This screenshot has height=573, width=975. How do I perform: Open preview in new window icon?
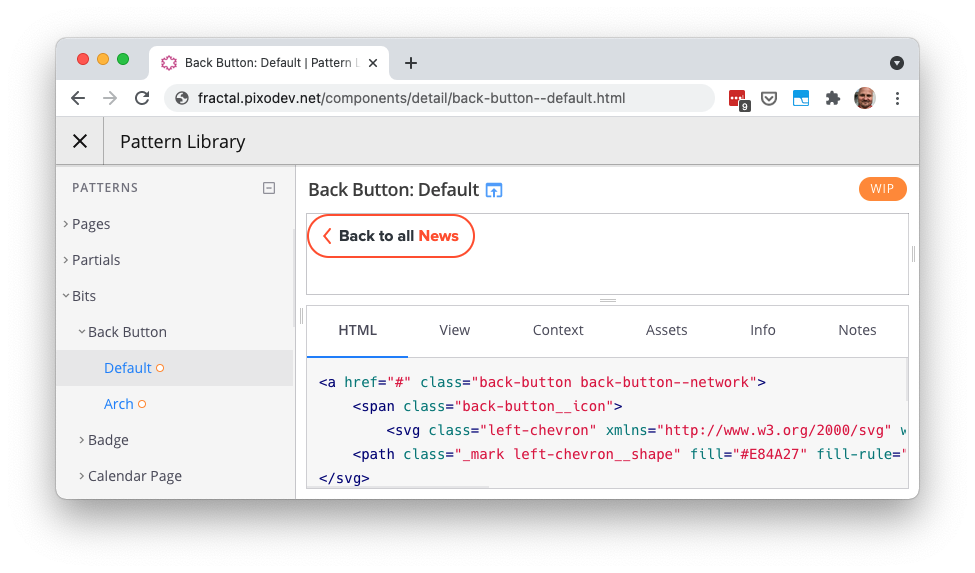pos(494,190)
